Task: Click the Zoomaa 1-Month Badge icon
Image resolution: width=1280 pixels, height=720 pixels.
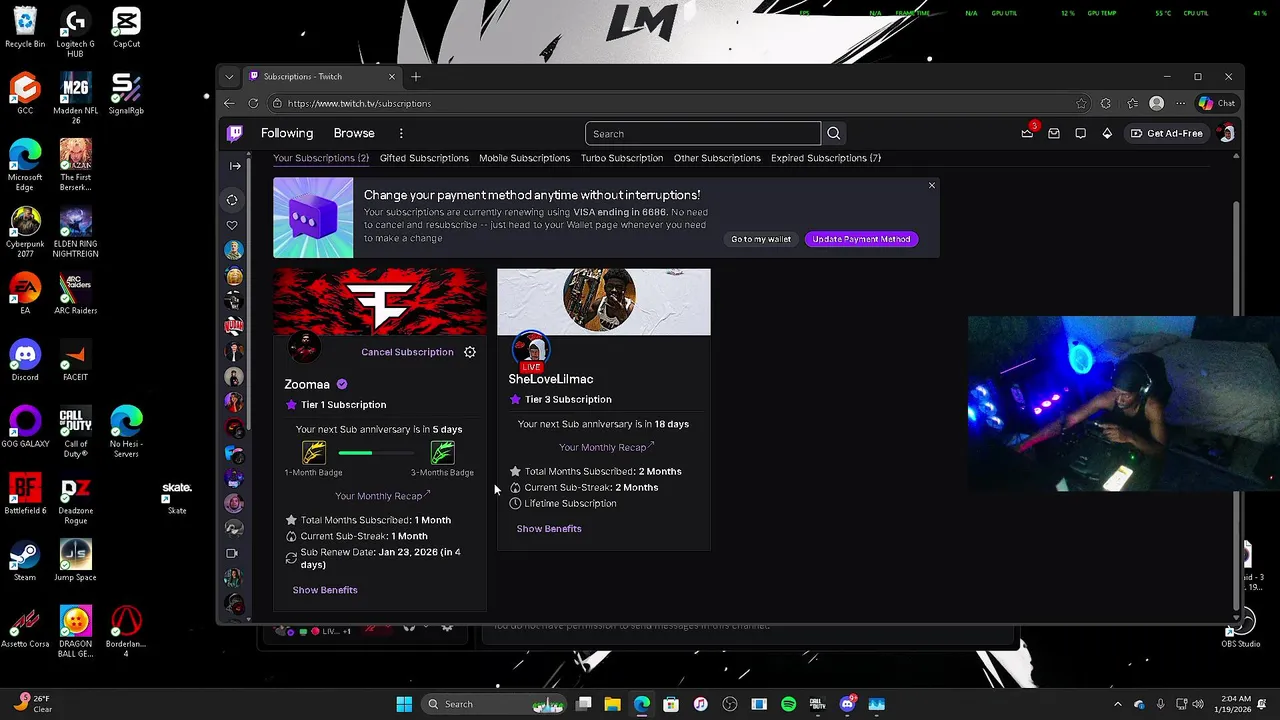Action: point(314,453)
